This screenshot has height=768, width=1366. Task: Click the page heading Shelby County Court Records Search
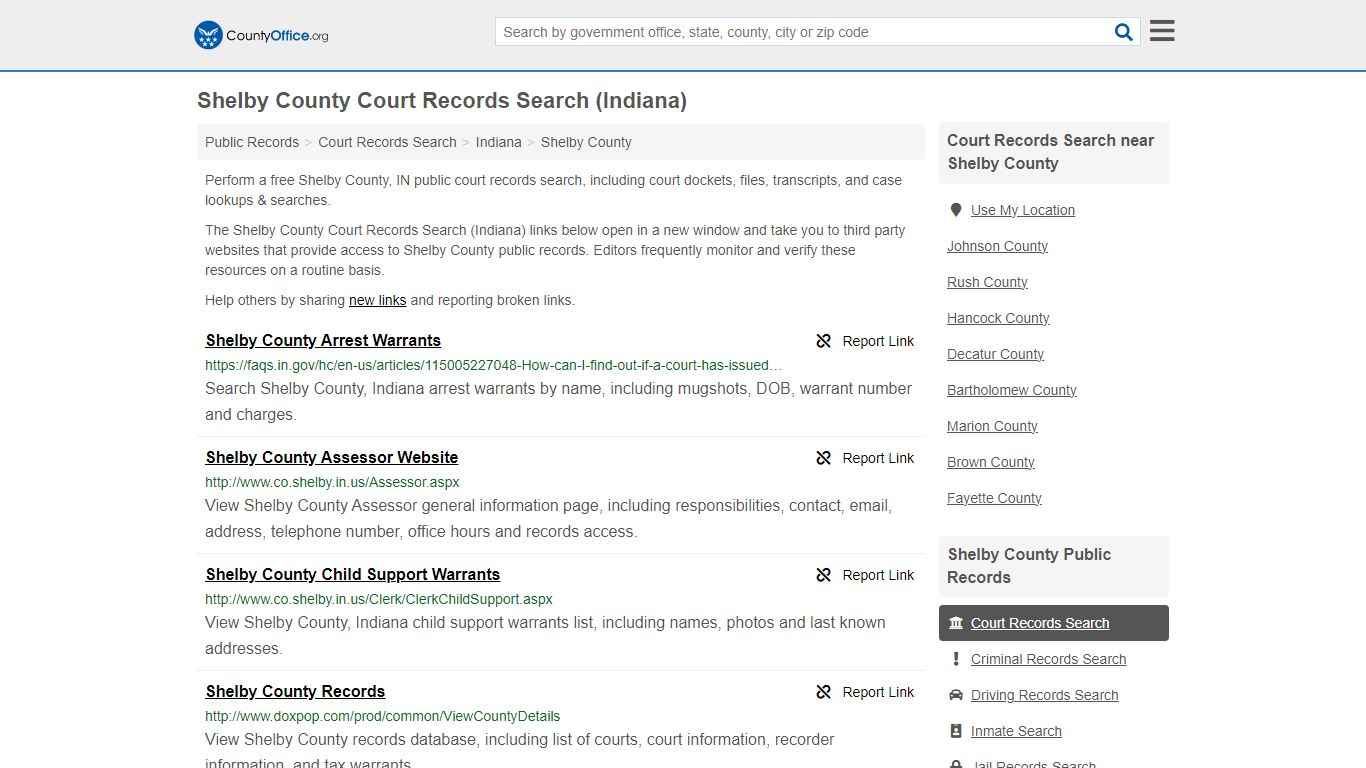(x=442, y=101)
